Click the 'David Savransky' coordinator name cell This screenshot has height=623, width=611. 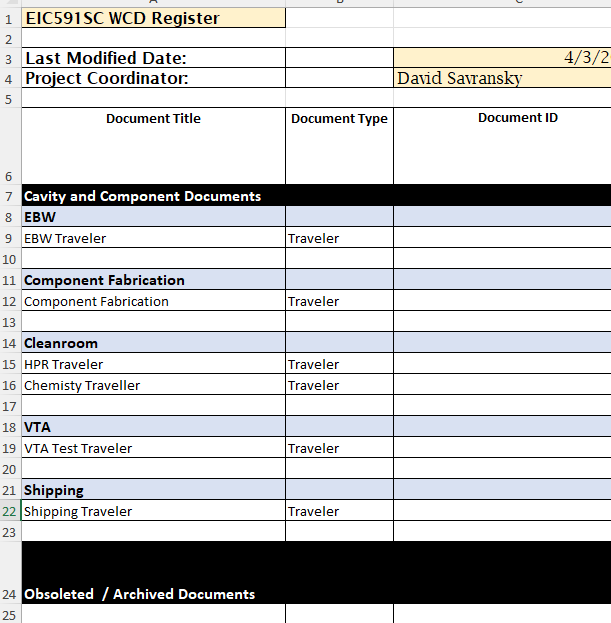coord(502,78)
